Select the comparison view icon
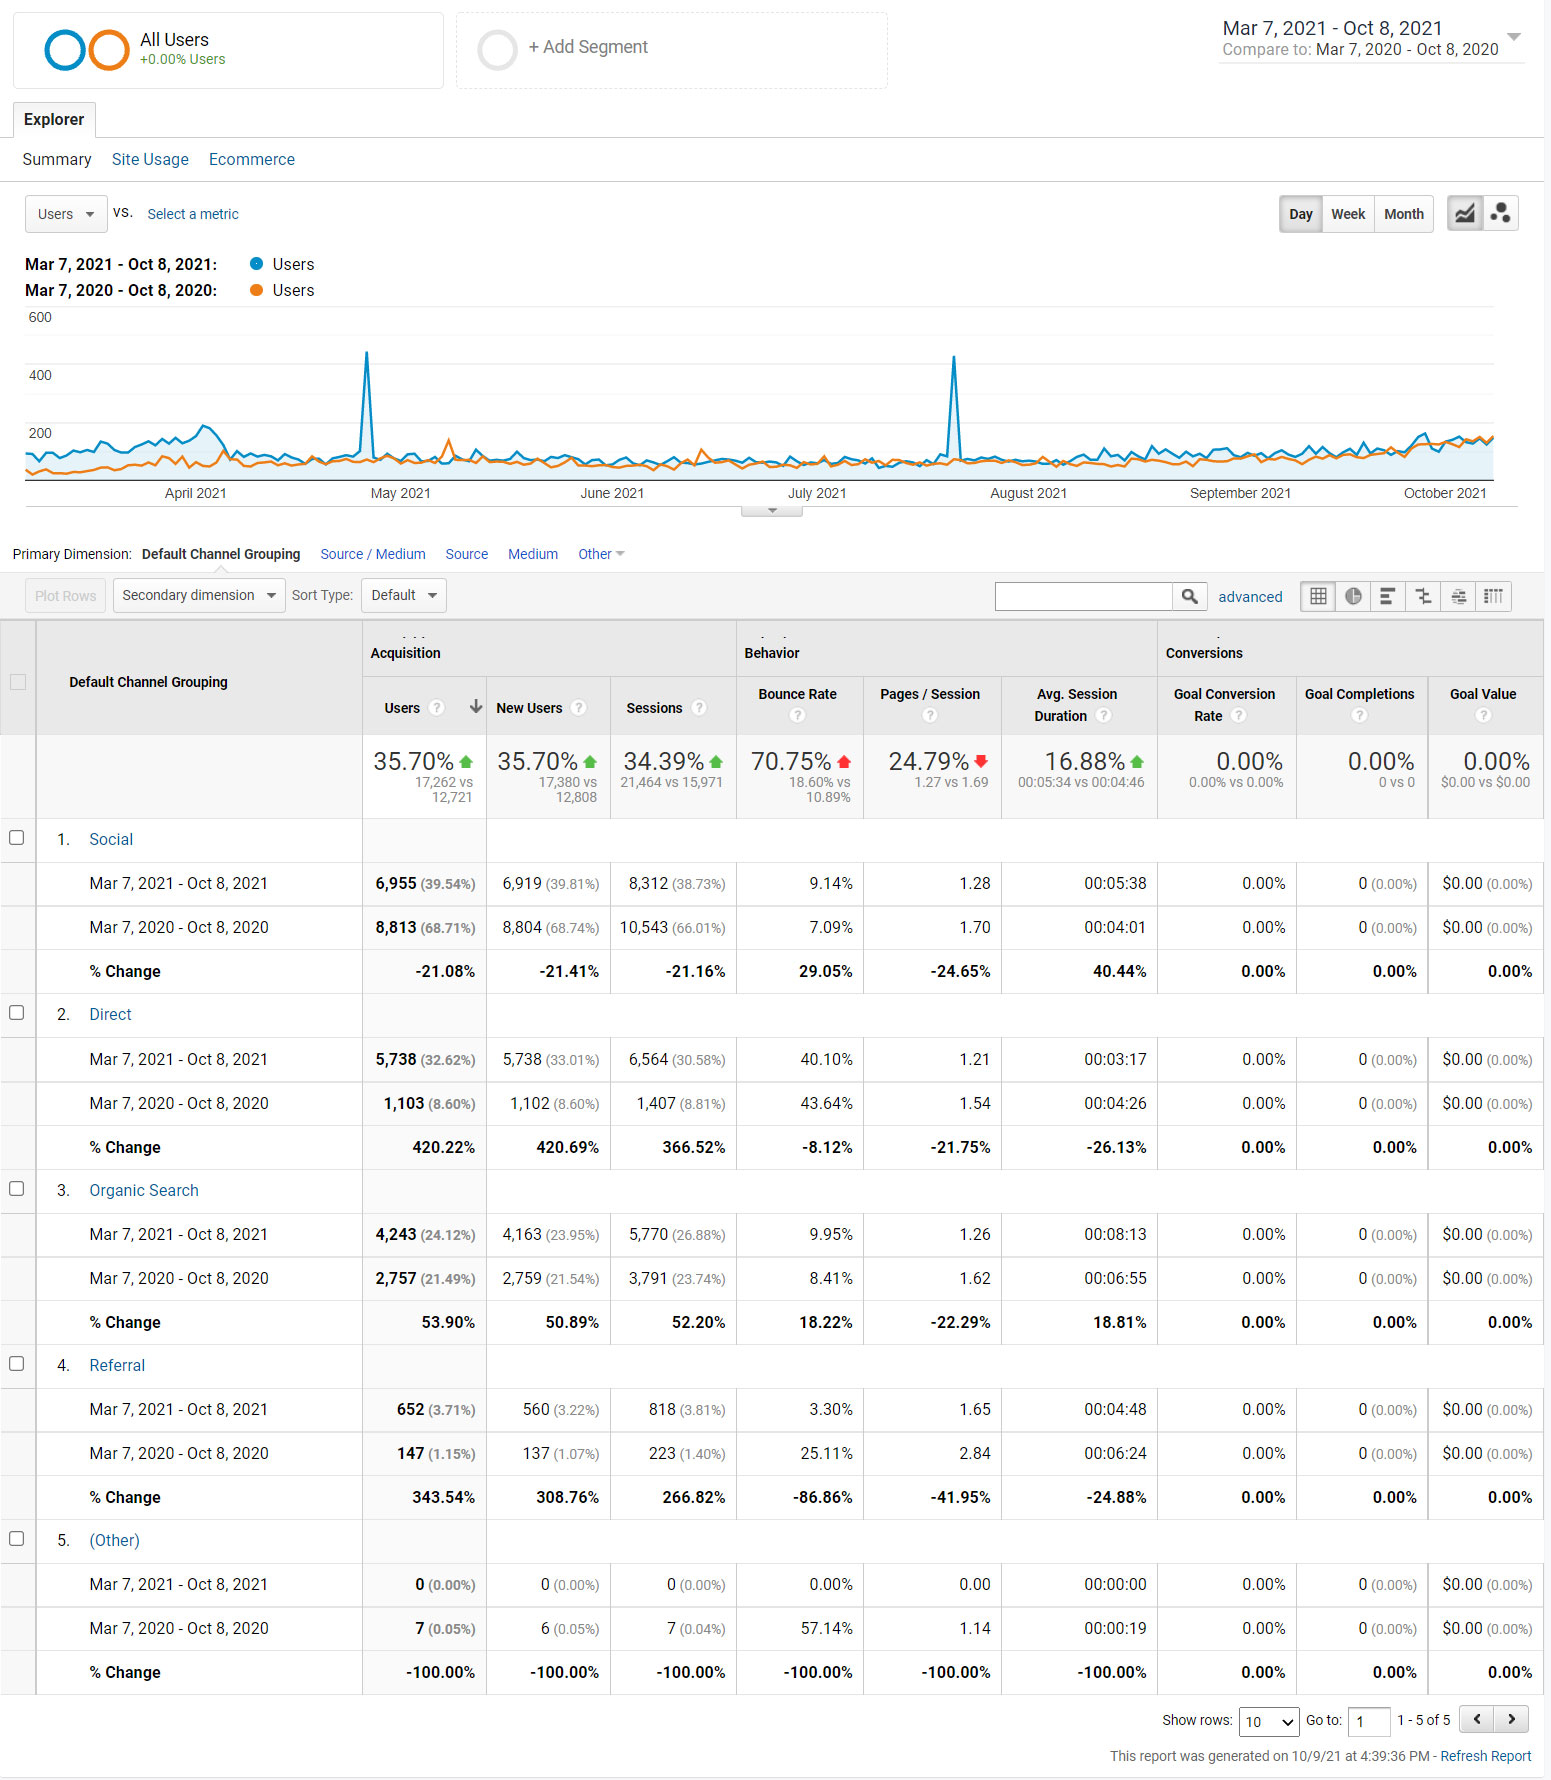Screen dimensions: 1551x1780 [1423, 597]
